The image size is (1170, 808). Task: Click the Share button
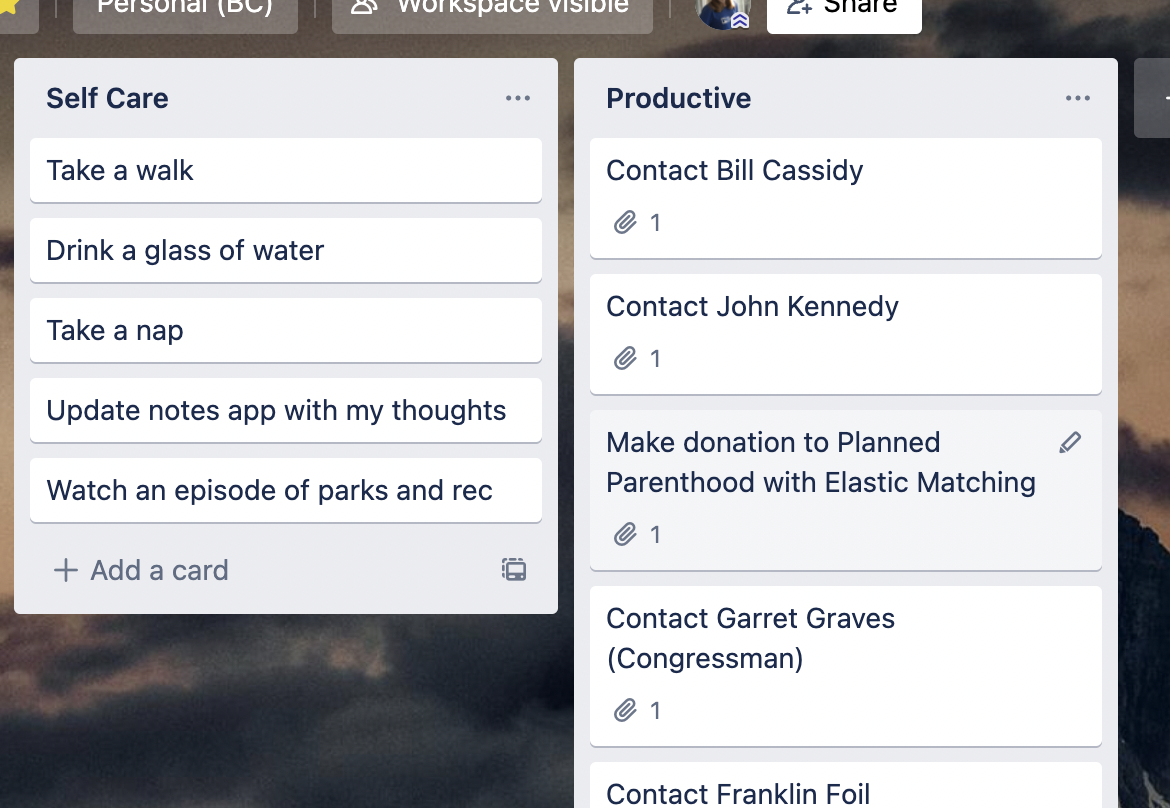844,12
